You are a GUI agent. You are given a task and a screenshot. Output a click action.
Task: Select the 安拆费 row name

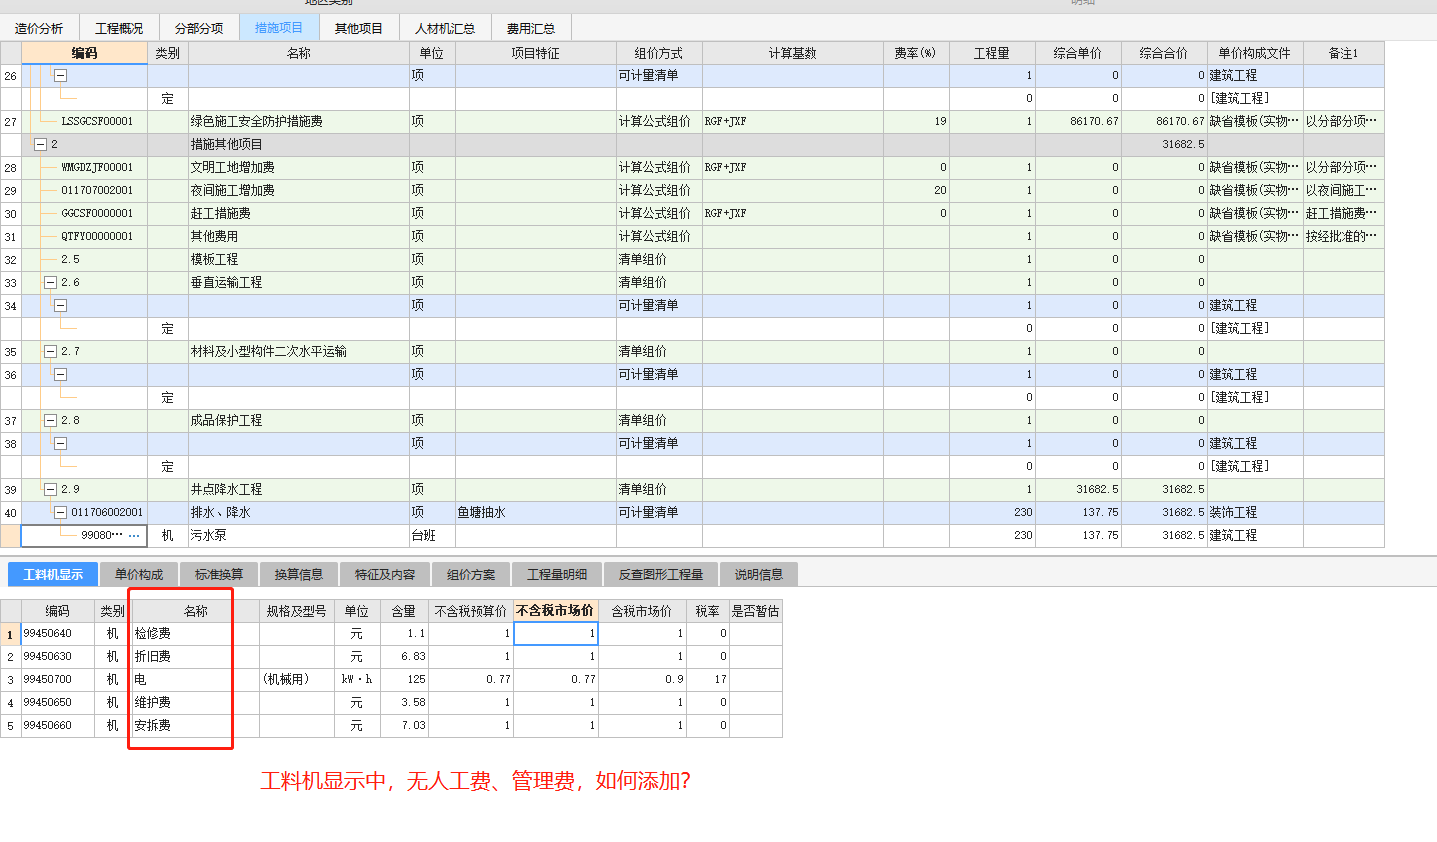pyautogui.click(x=195, y=725)
